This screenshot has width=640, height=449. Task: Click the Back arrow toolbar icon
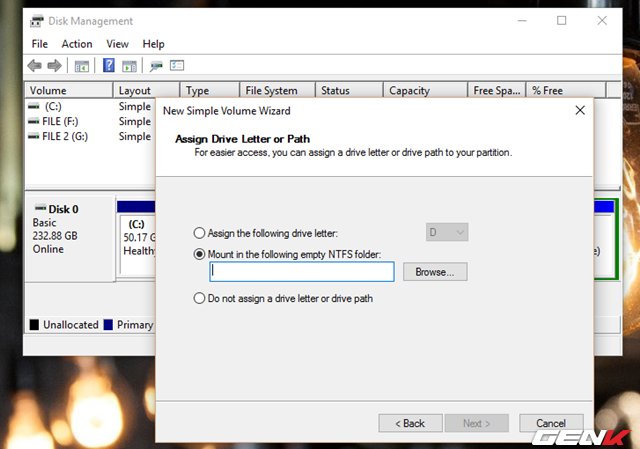(36, 66)
